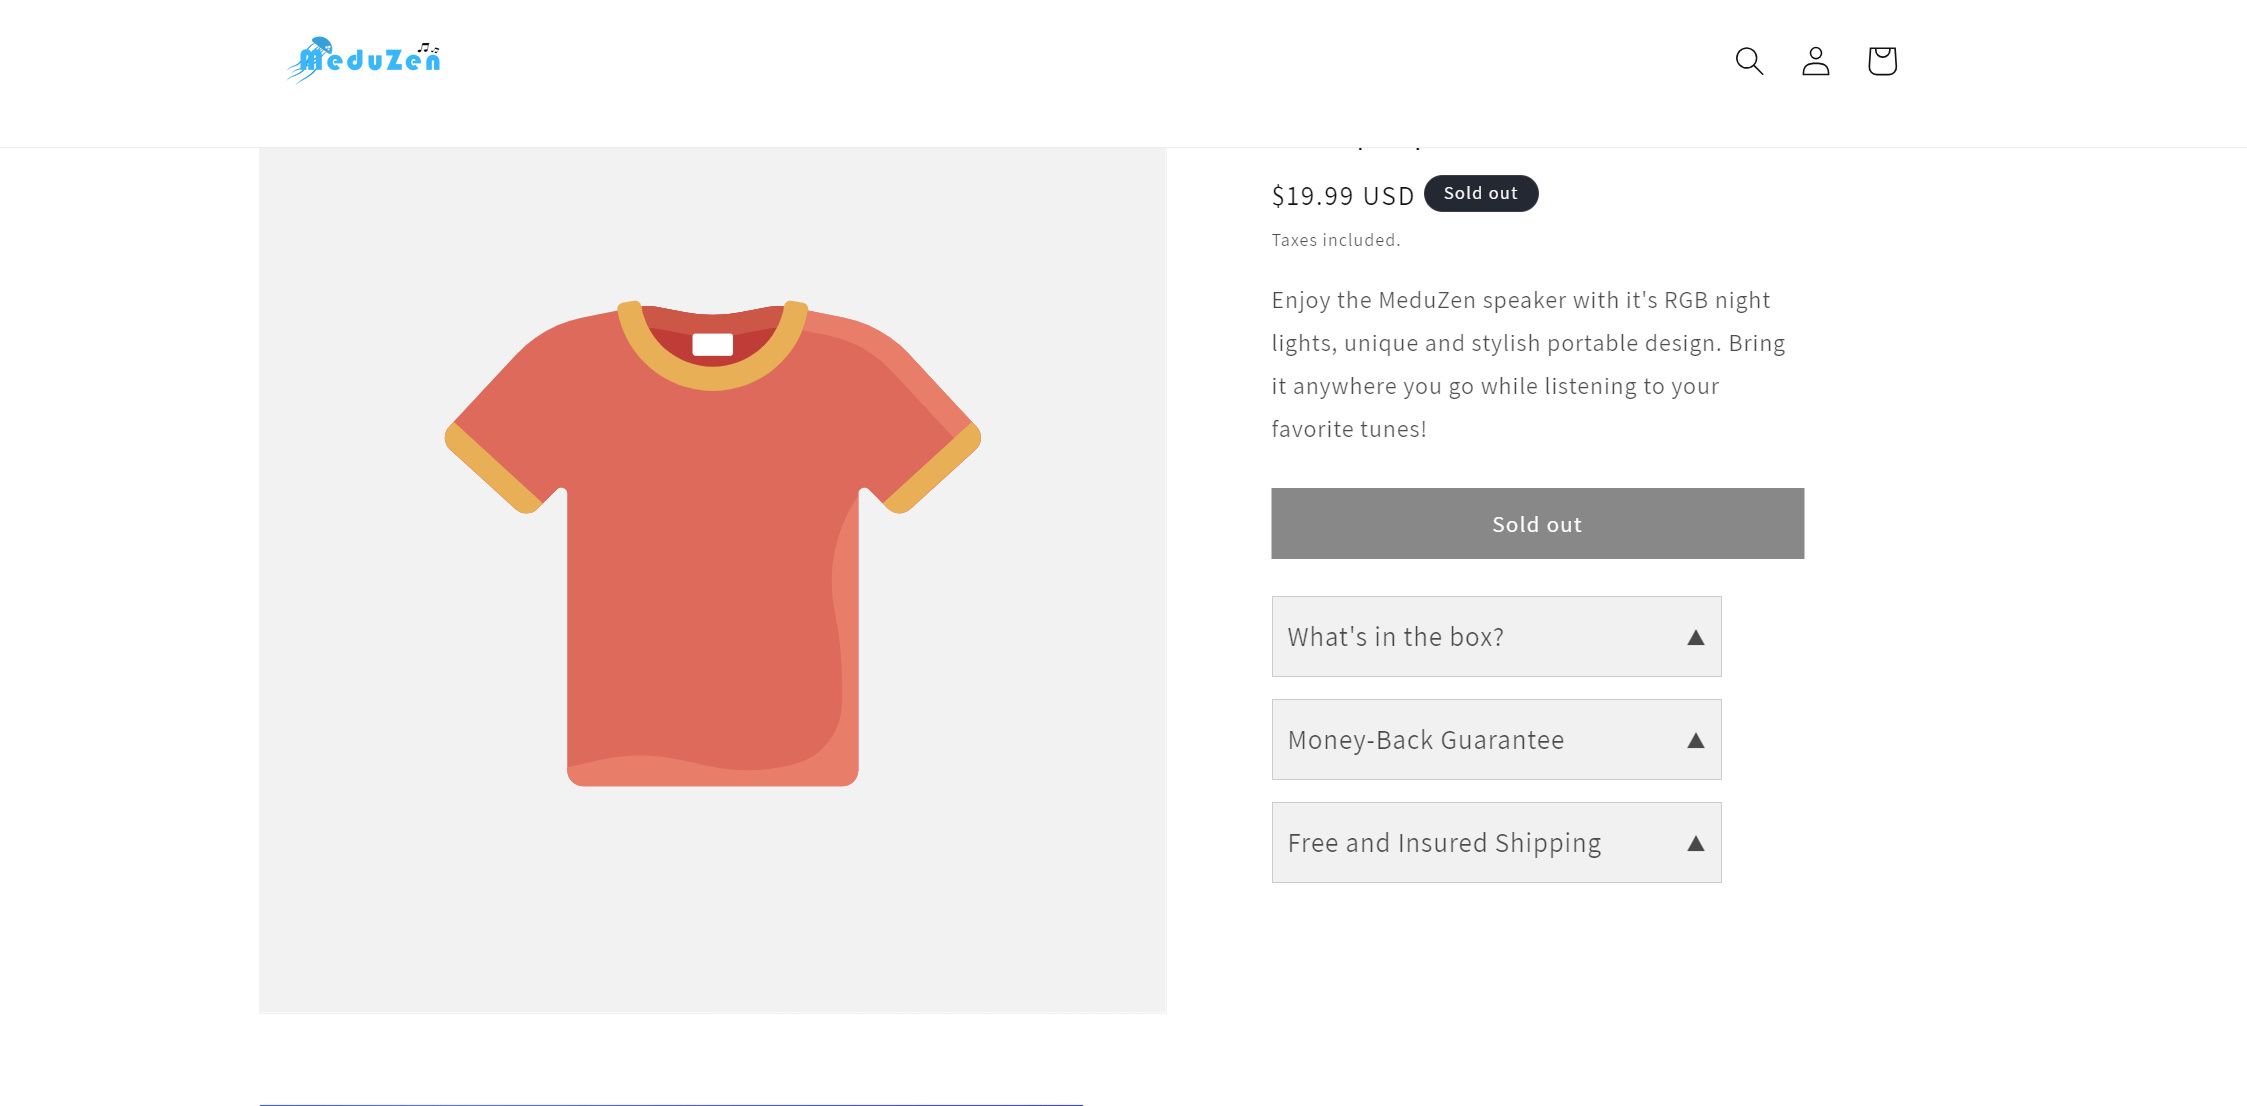The height and width of the screenshot is (1106, 2247).
Task: Click the "Taxes included." text
Action: point(1335,240)
